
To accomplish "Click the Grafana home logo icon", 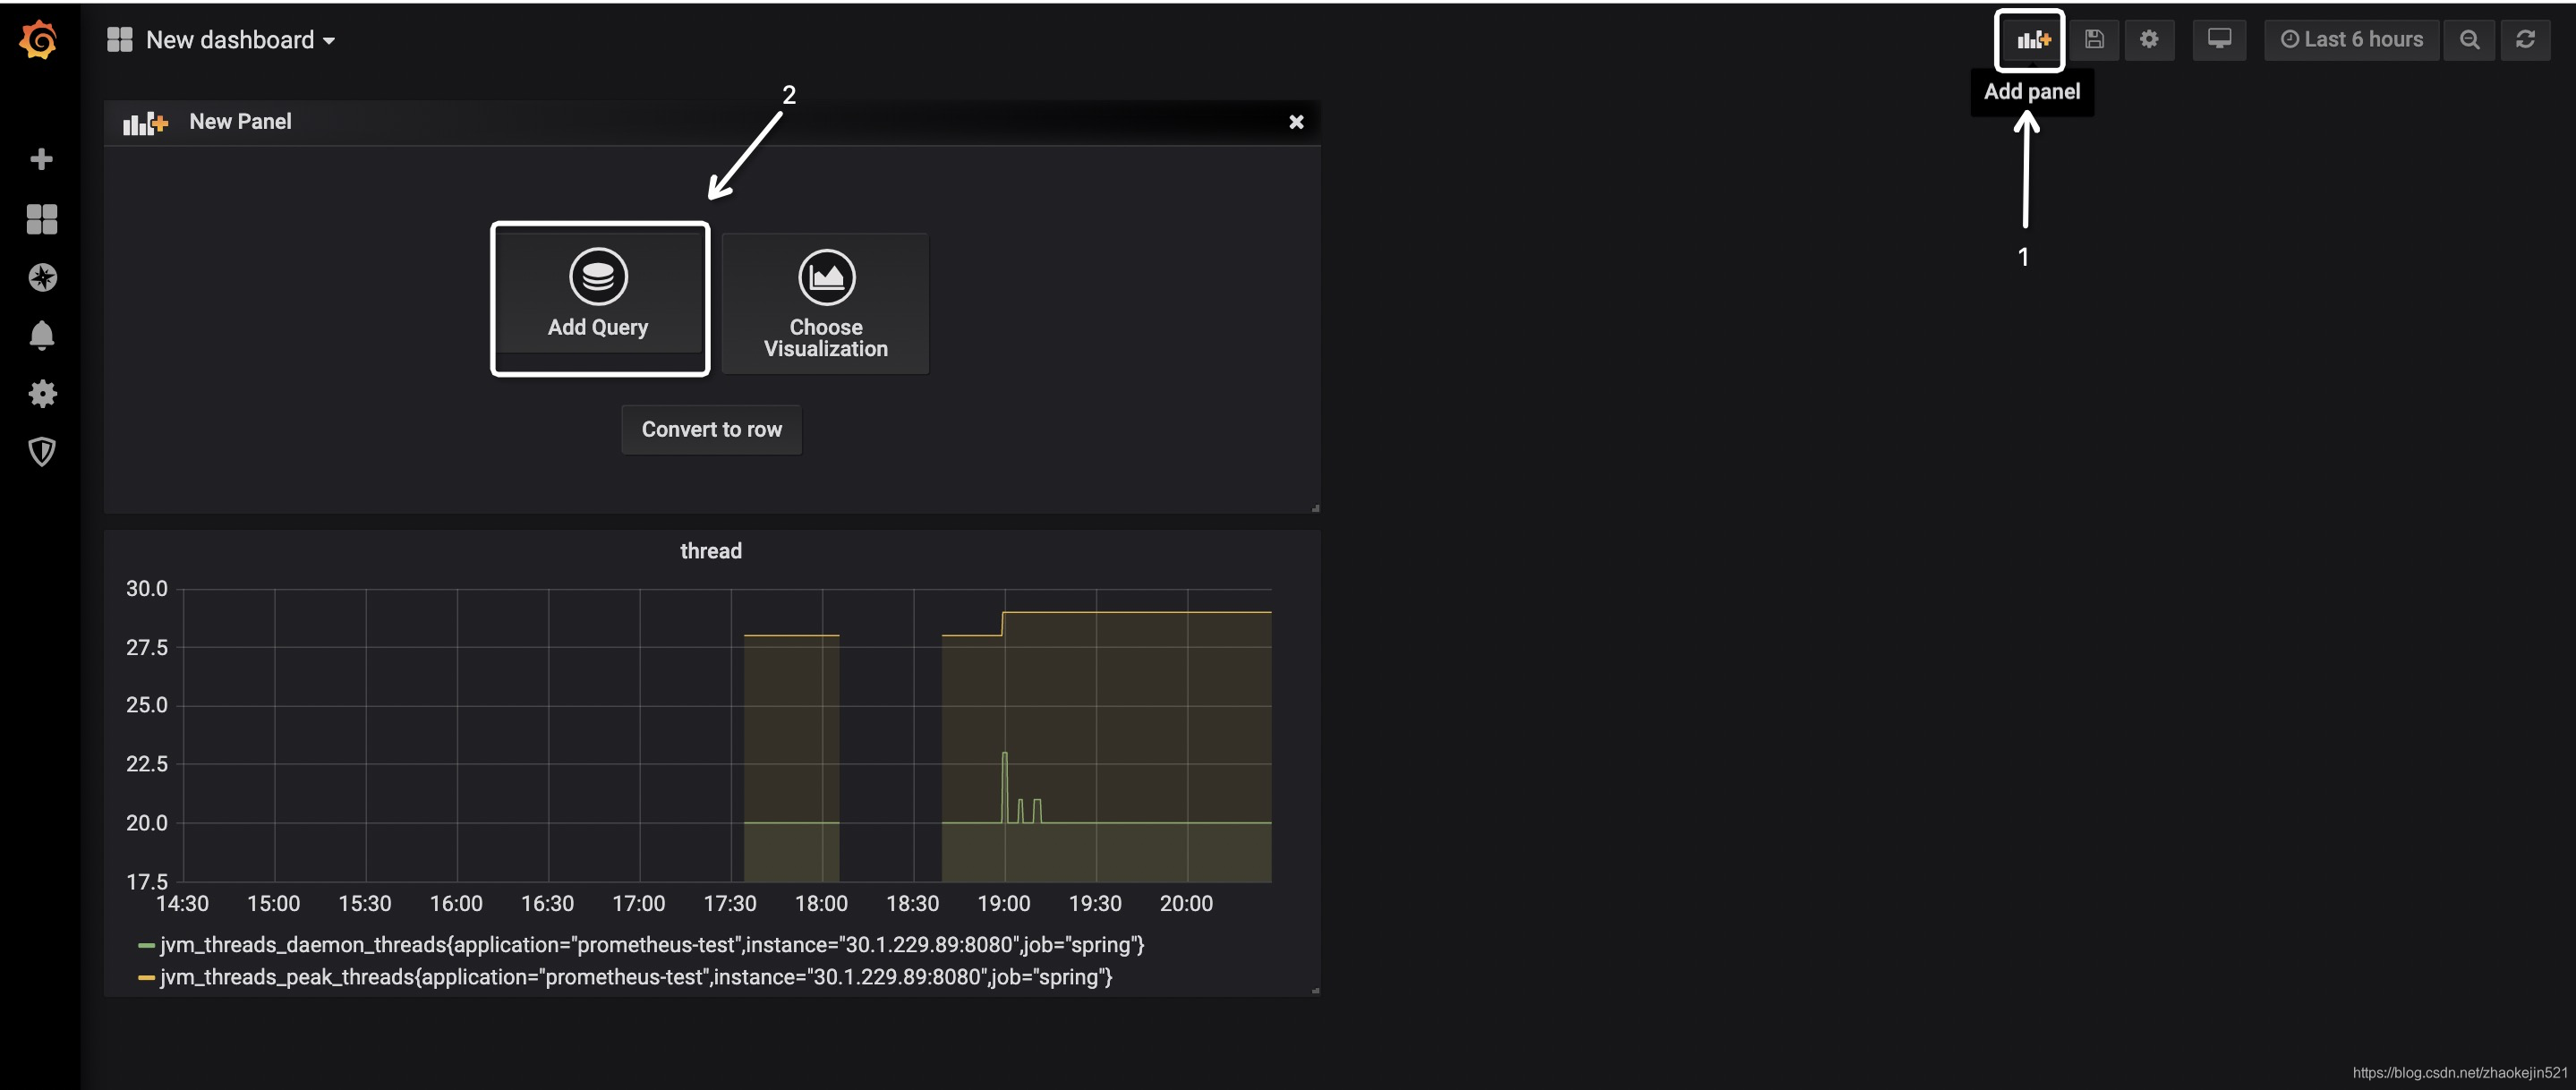I will pyautogui.click(x=39, y=39).
